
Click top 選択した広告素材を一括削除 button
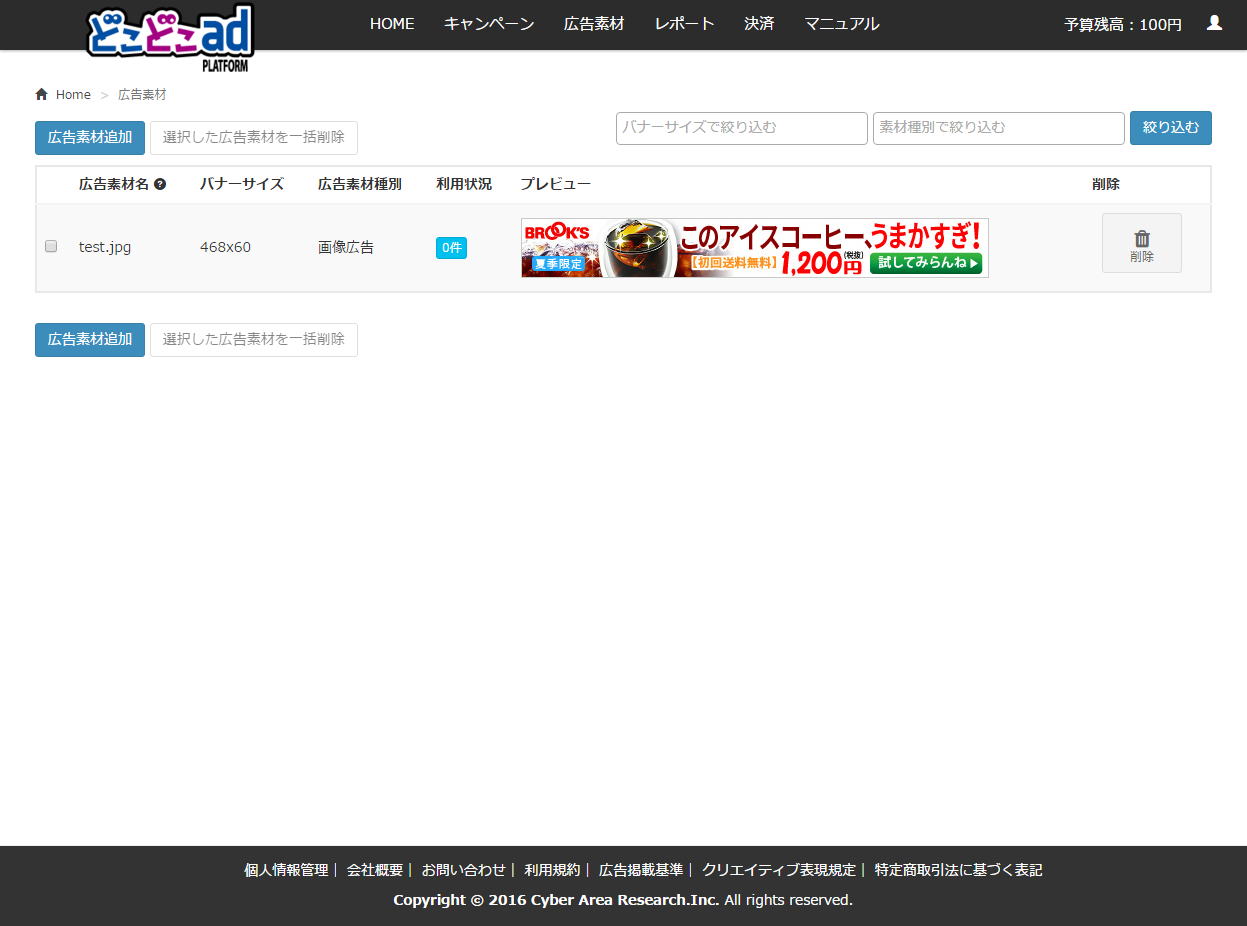254,138
